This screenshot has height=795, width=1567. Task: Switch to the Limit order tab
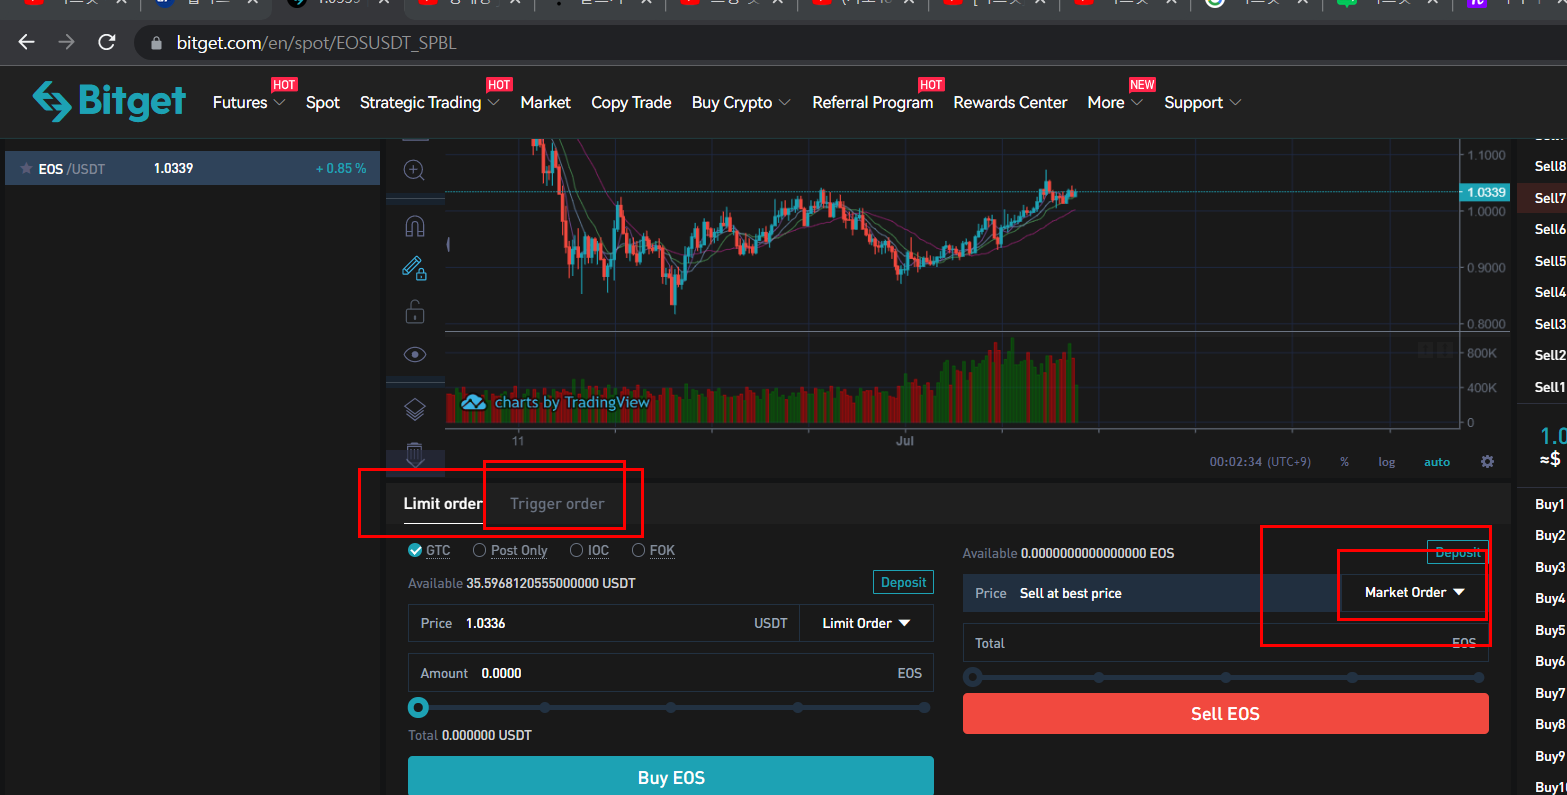[443, 503]
